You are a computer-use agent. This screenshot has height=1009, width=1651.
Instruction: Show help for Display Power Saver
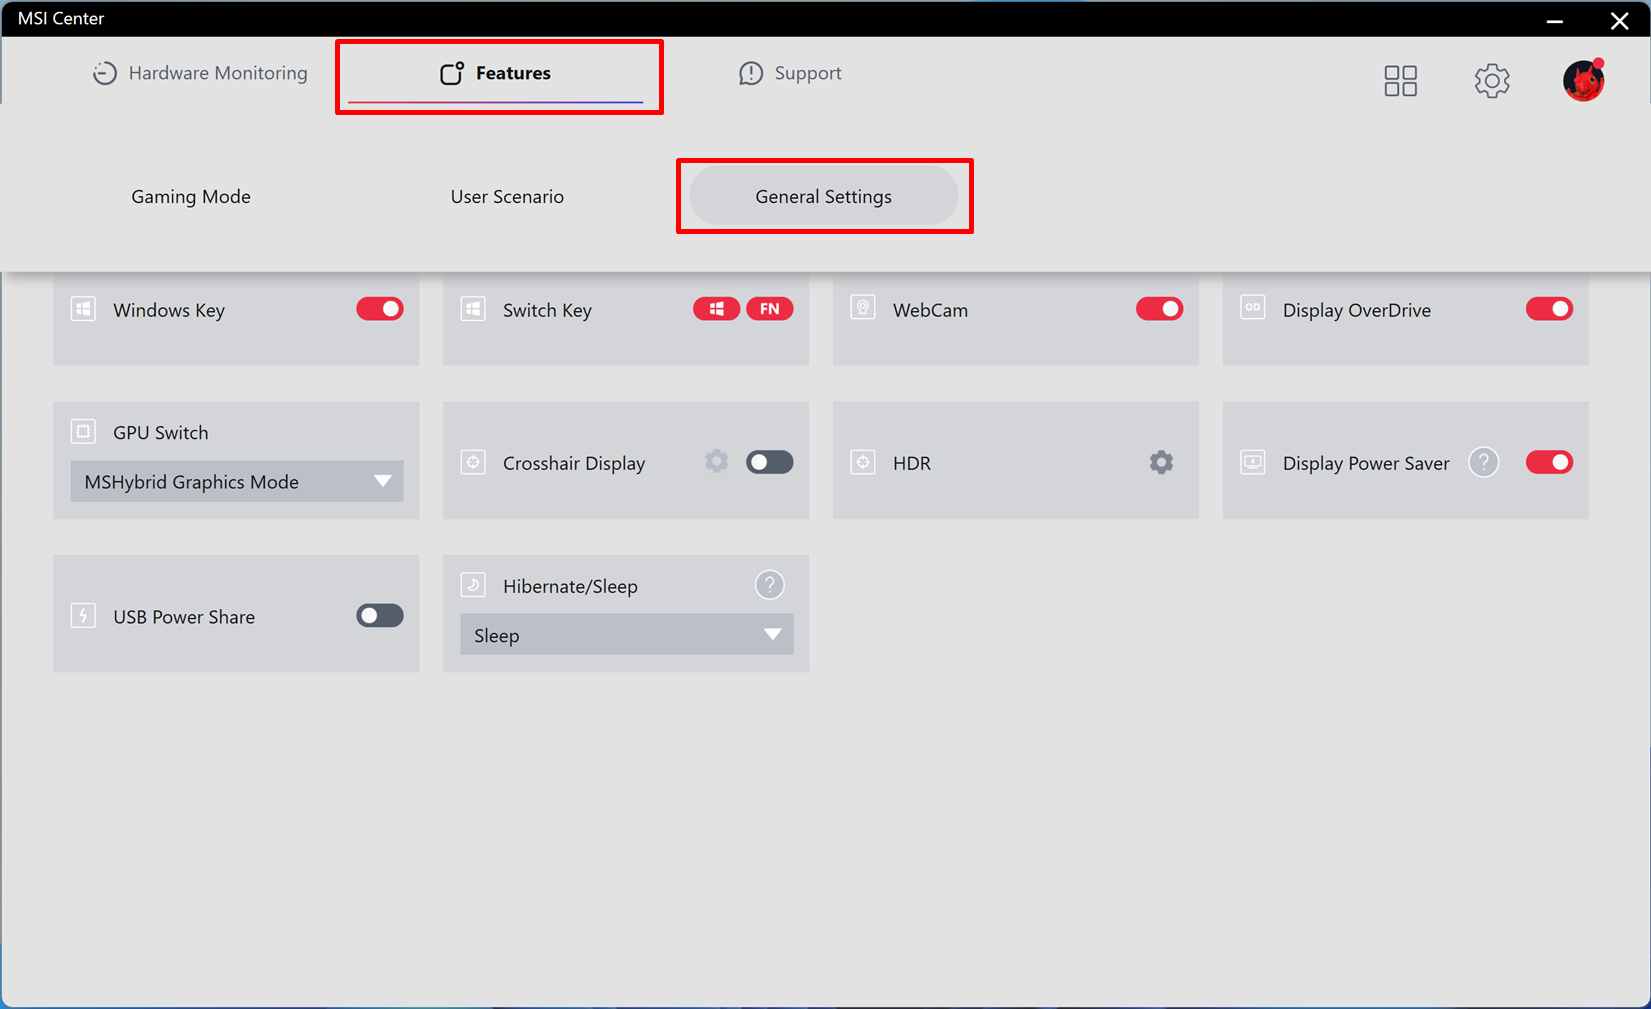(1483, 462)
